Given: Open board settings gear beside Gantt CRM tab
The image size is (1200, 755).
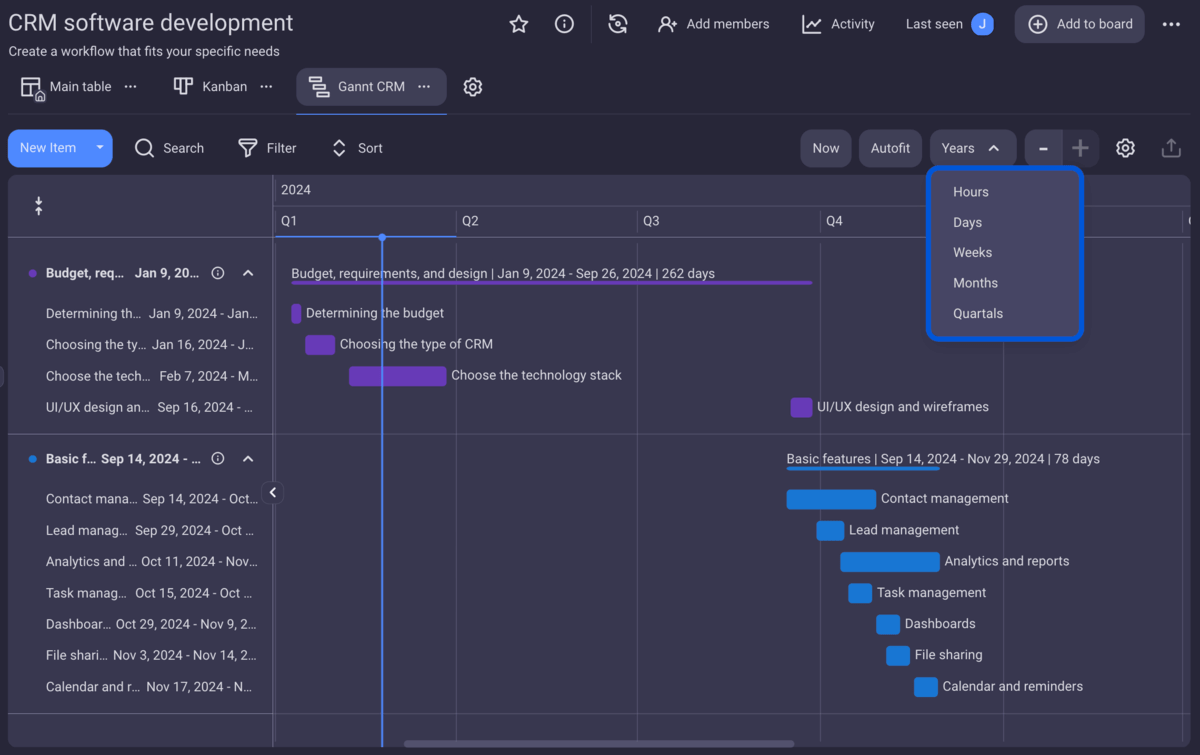Looking at the screenshot, I should pos(473,87).
